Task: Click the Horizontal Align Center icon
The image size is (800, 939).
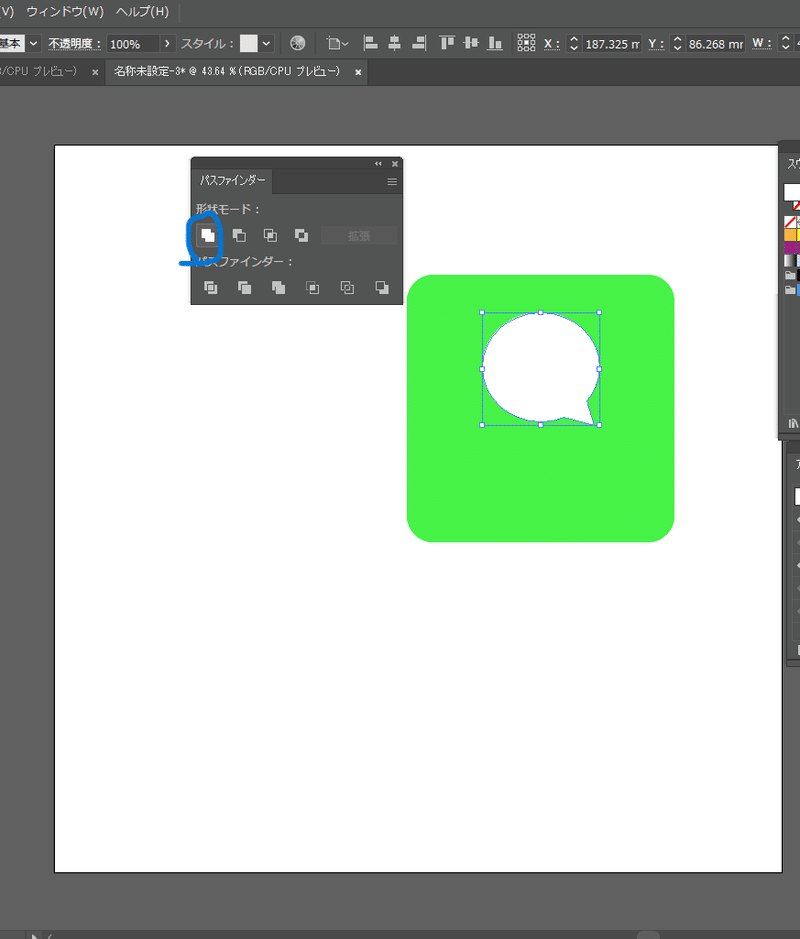Action: [394, 43]
